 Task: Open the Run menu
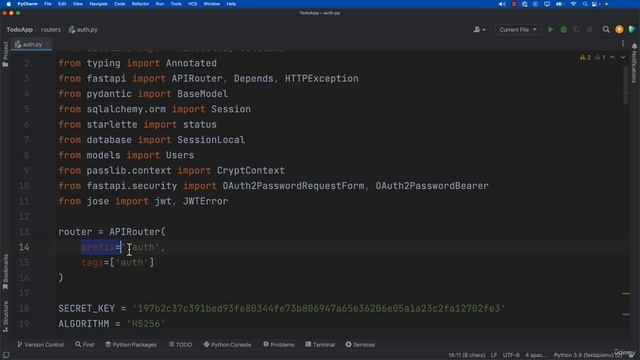[x=160, y=4]
